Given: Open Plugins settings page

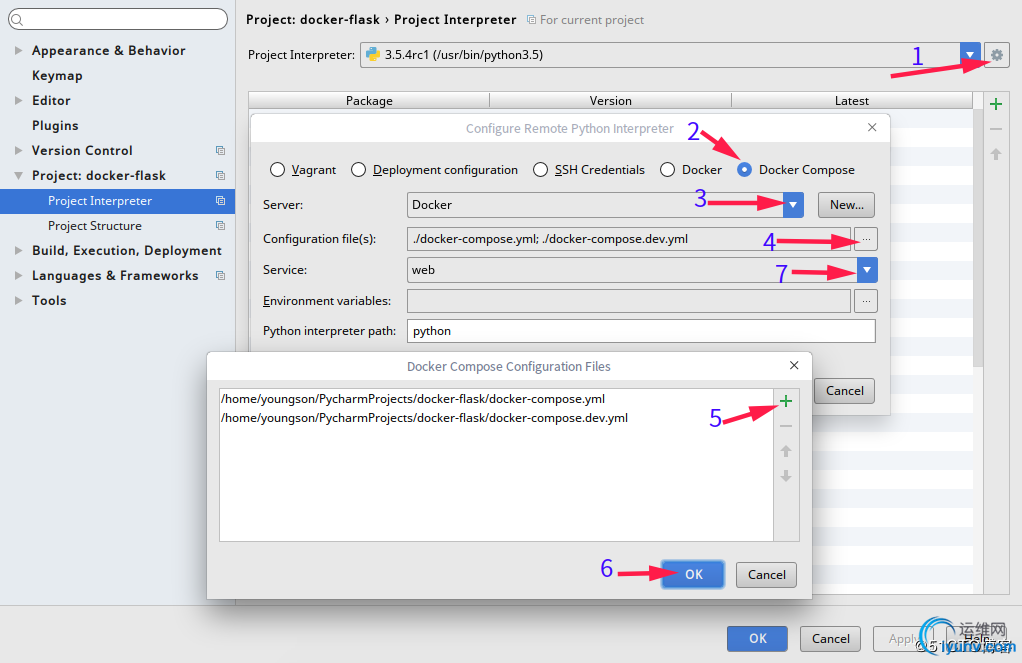Looking at the screenshot, I should [x=55, y=125].
